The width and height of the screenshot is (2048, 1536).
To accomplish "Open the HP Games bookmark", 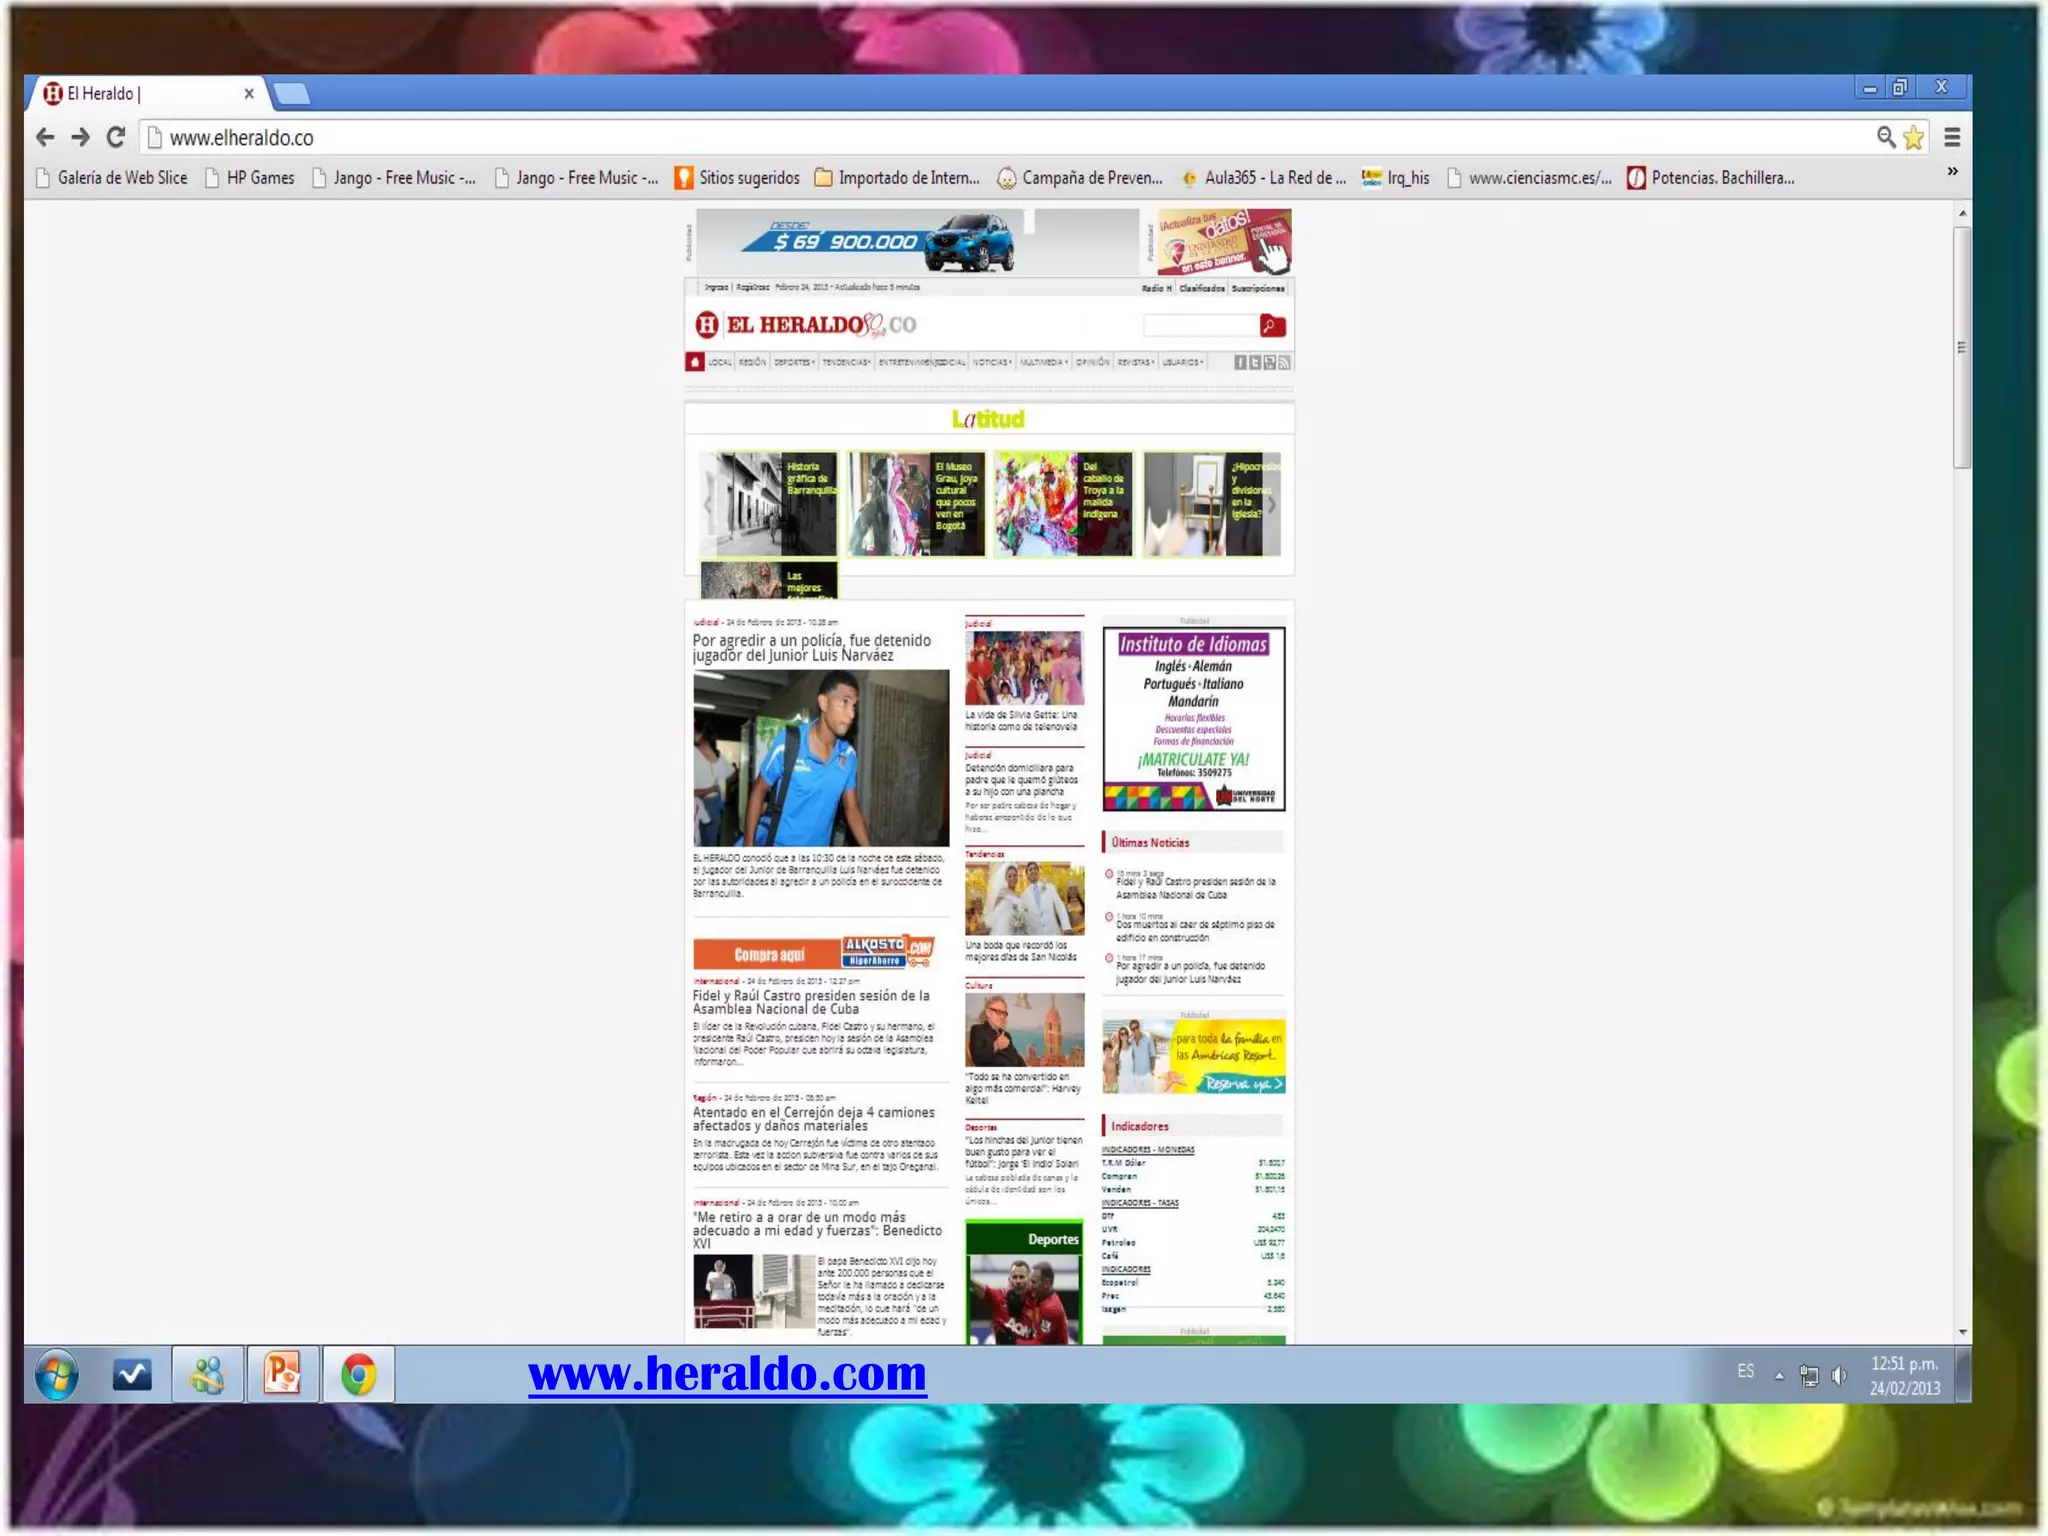I will (x=250, y=178).
